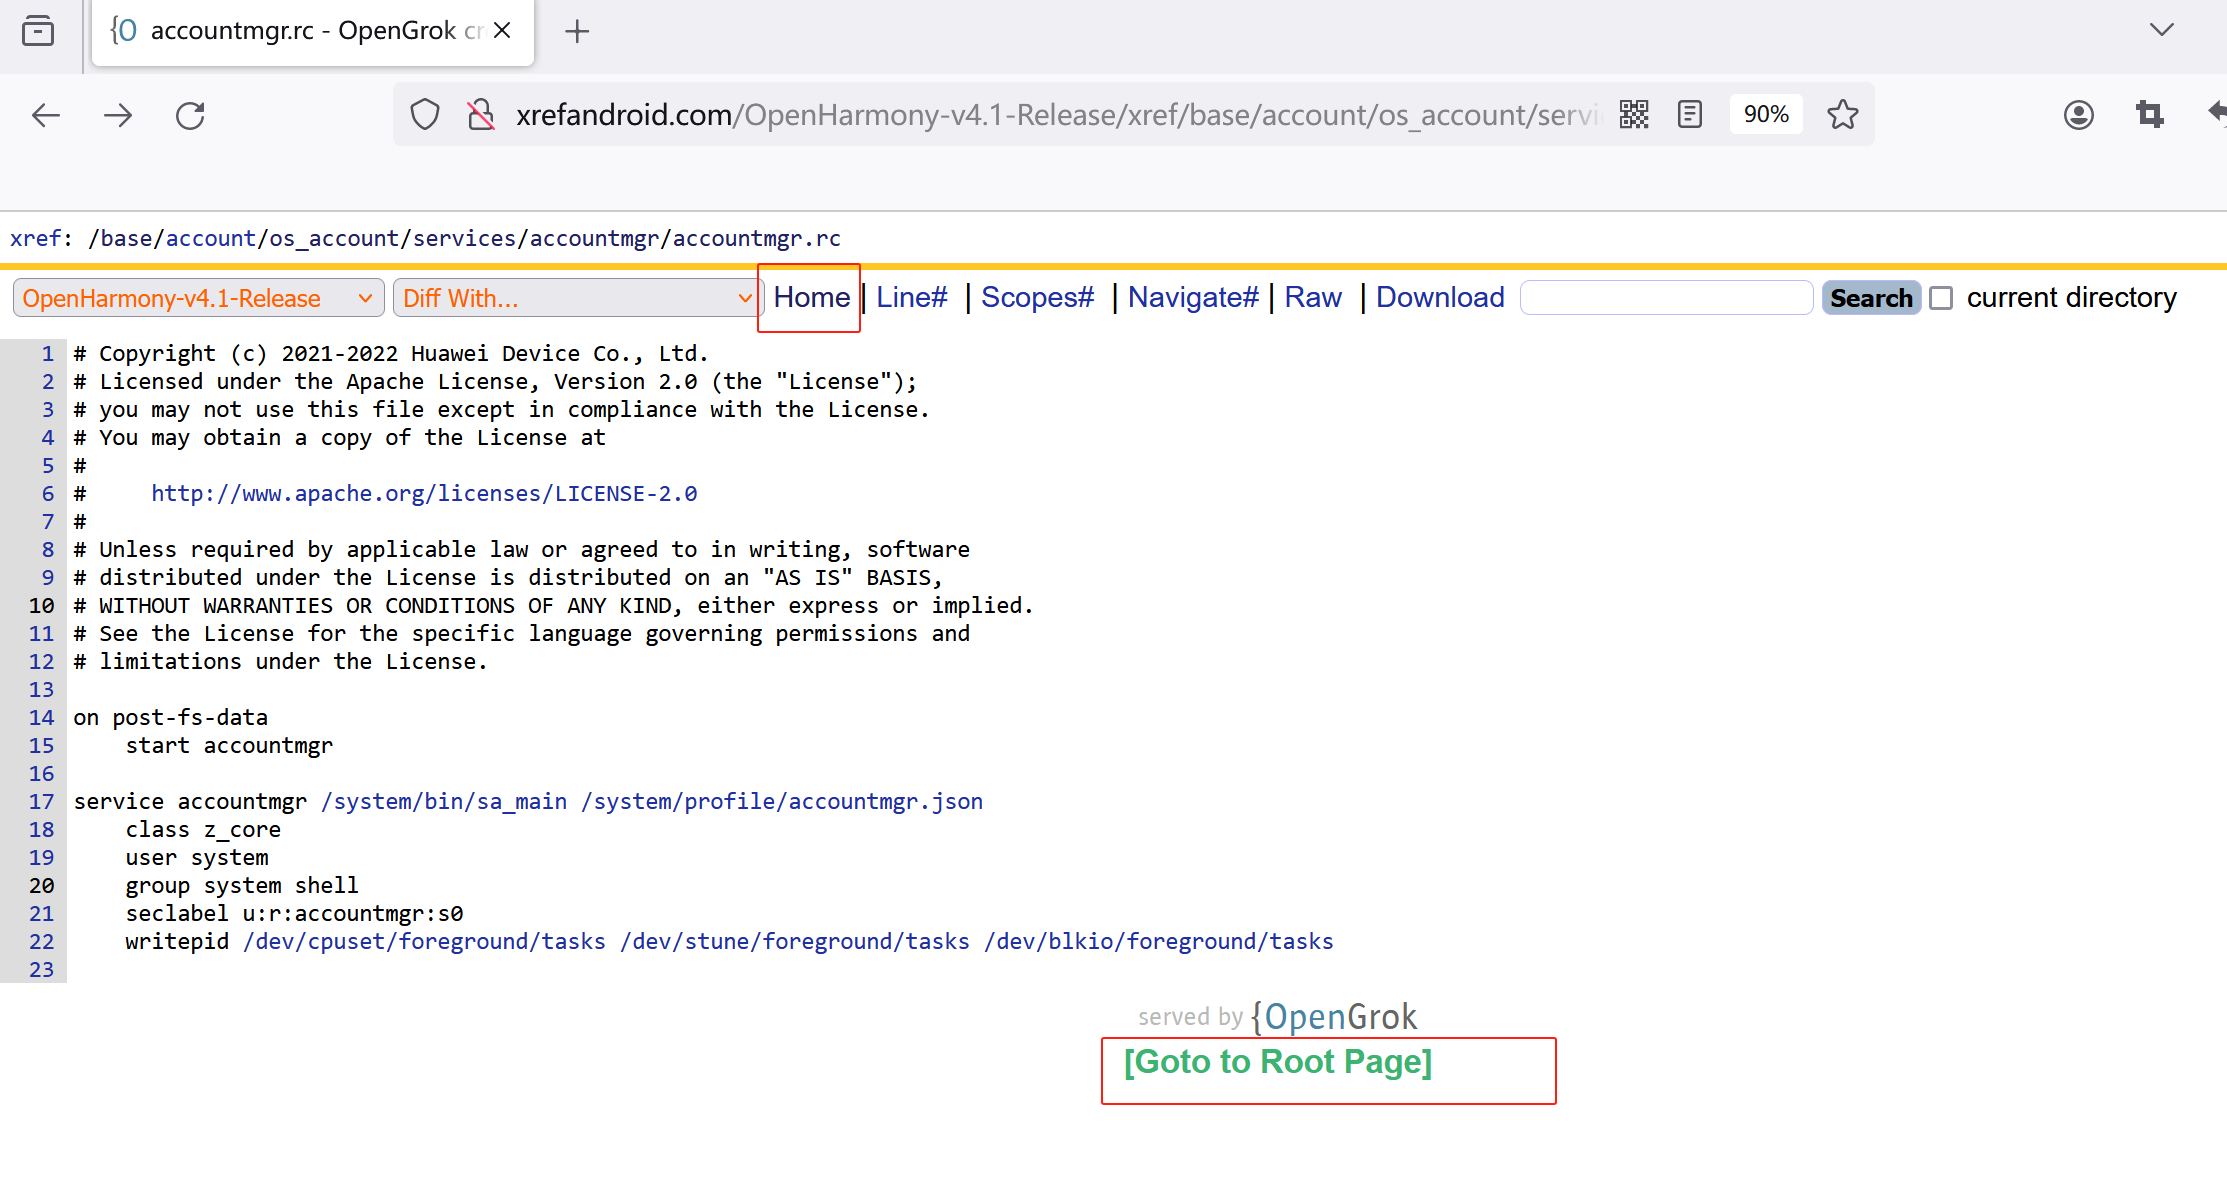Open the apache.org LICENSE-2.0 link
Image resolution: width=2227 pixels, height=1183 pixels.
[424, 493]
